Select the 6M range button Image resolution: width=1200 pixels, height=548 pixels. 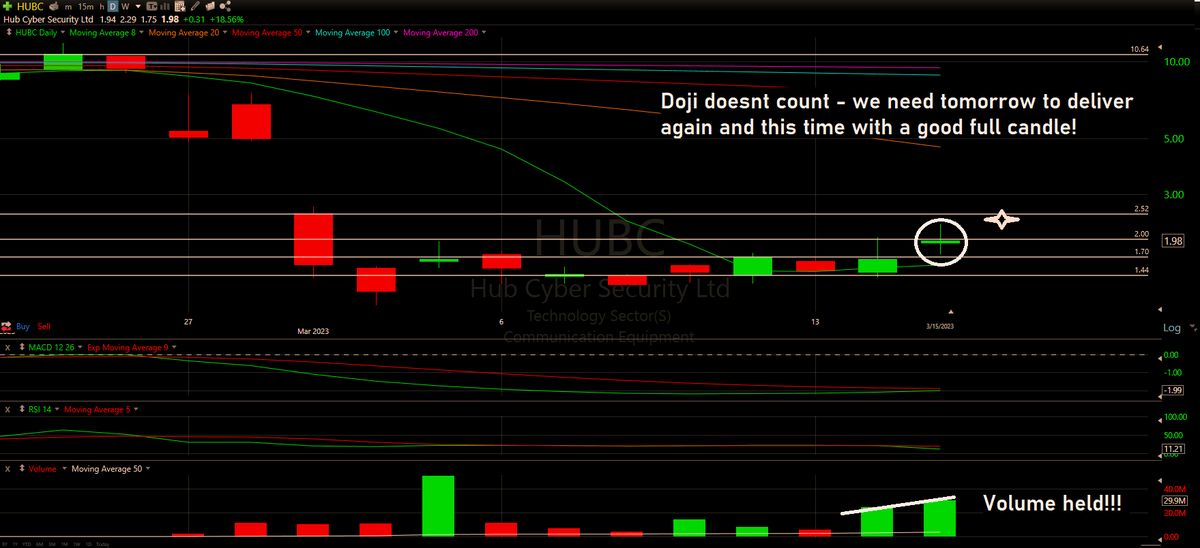(x=39, y=544)
